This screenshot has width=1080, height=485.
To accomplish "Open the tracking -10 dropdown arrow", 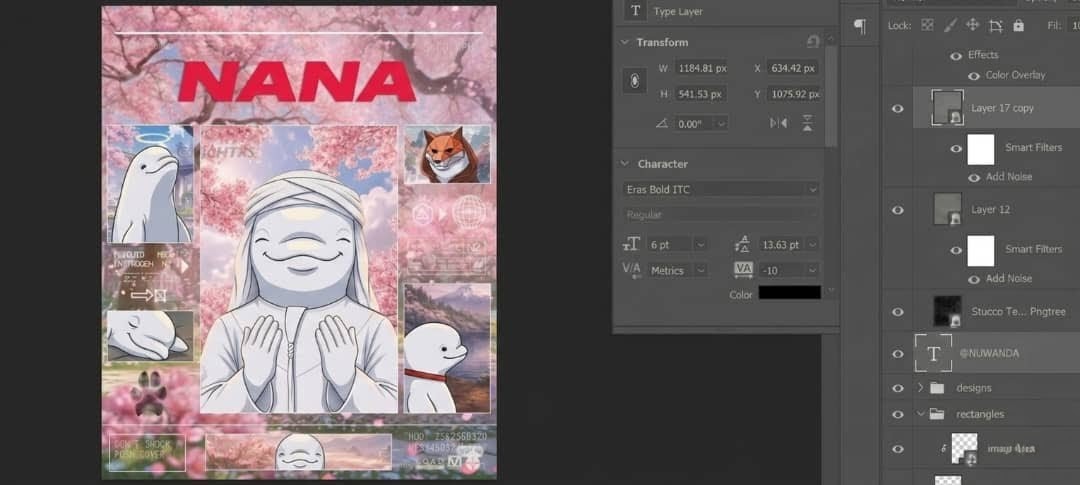I will click(813, 270).
